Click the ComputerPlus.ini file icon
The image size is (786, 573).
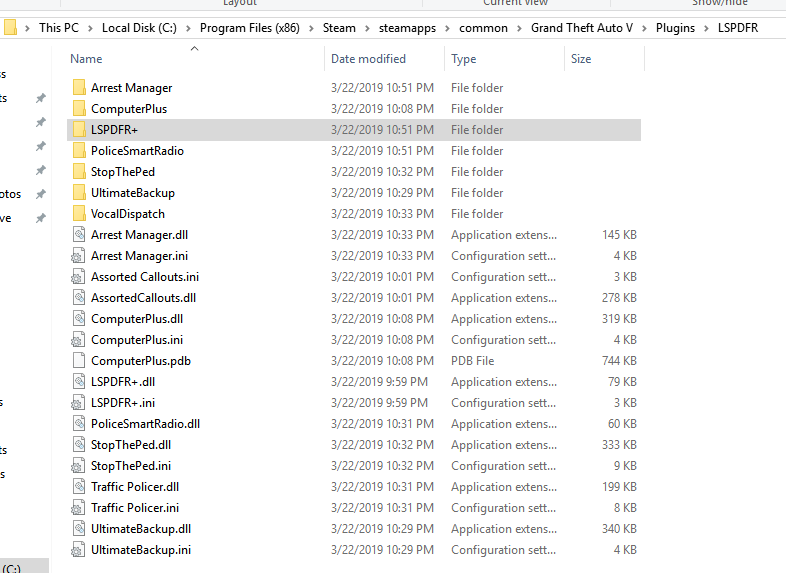coord(78,340)
